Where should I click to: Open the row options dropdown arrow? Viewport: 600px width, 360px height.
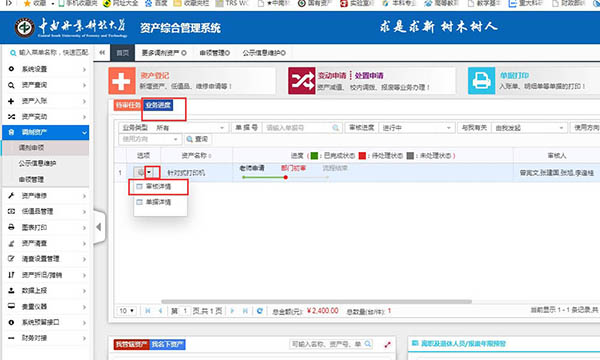click(x=149, y=173)
